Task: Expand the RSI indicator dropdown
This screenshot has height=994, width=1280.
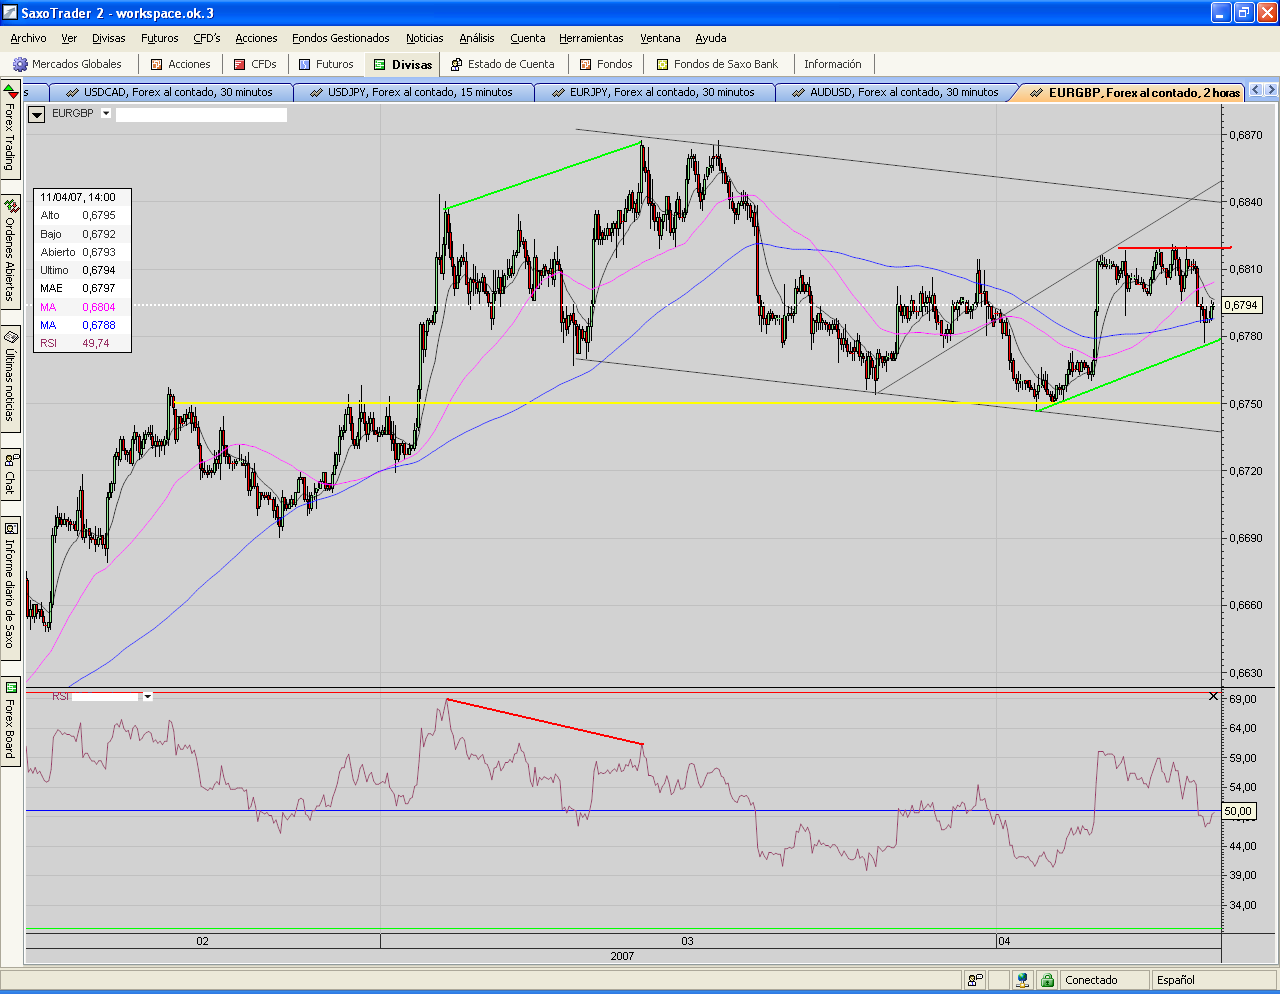Action: 148,696
